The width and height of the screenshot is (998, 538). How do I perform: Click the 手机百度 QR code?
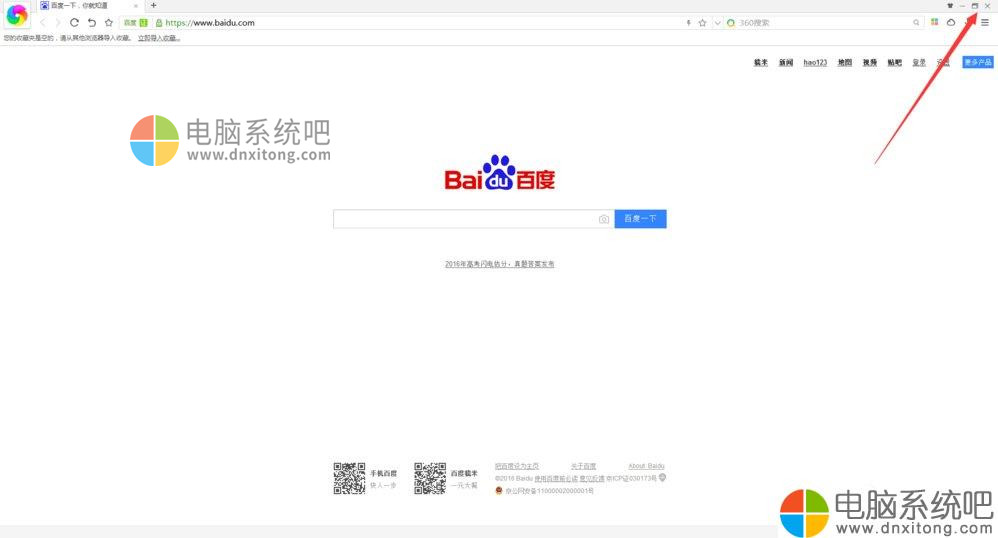(x=349, y=478)
